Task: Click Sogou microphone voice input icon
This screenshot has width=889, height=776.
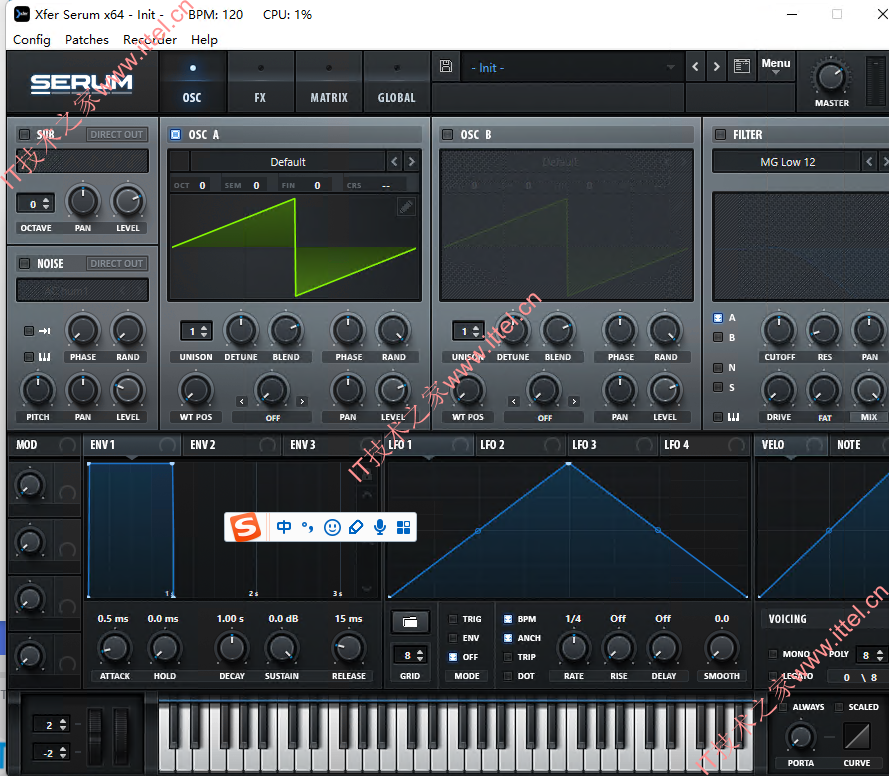Action: 380,528
